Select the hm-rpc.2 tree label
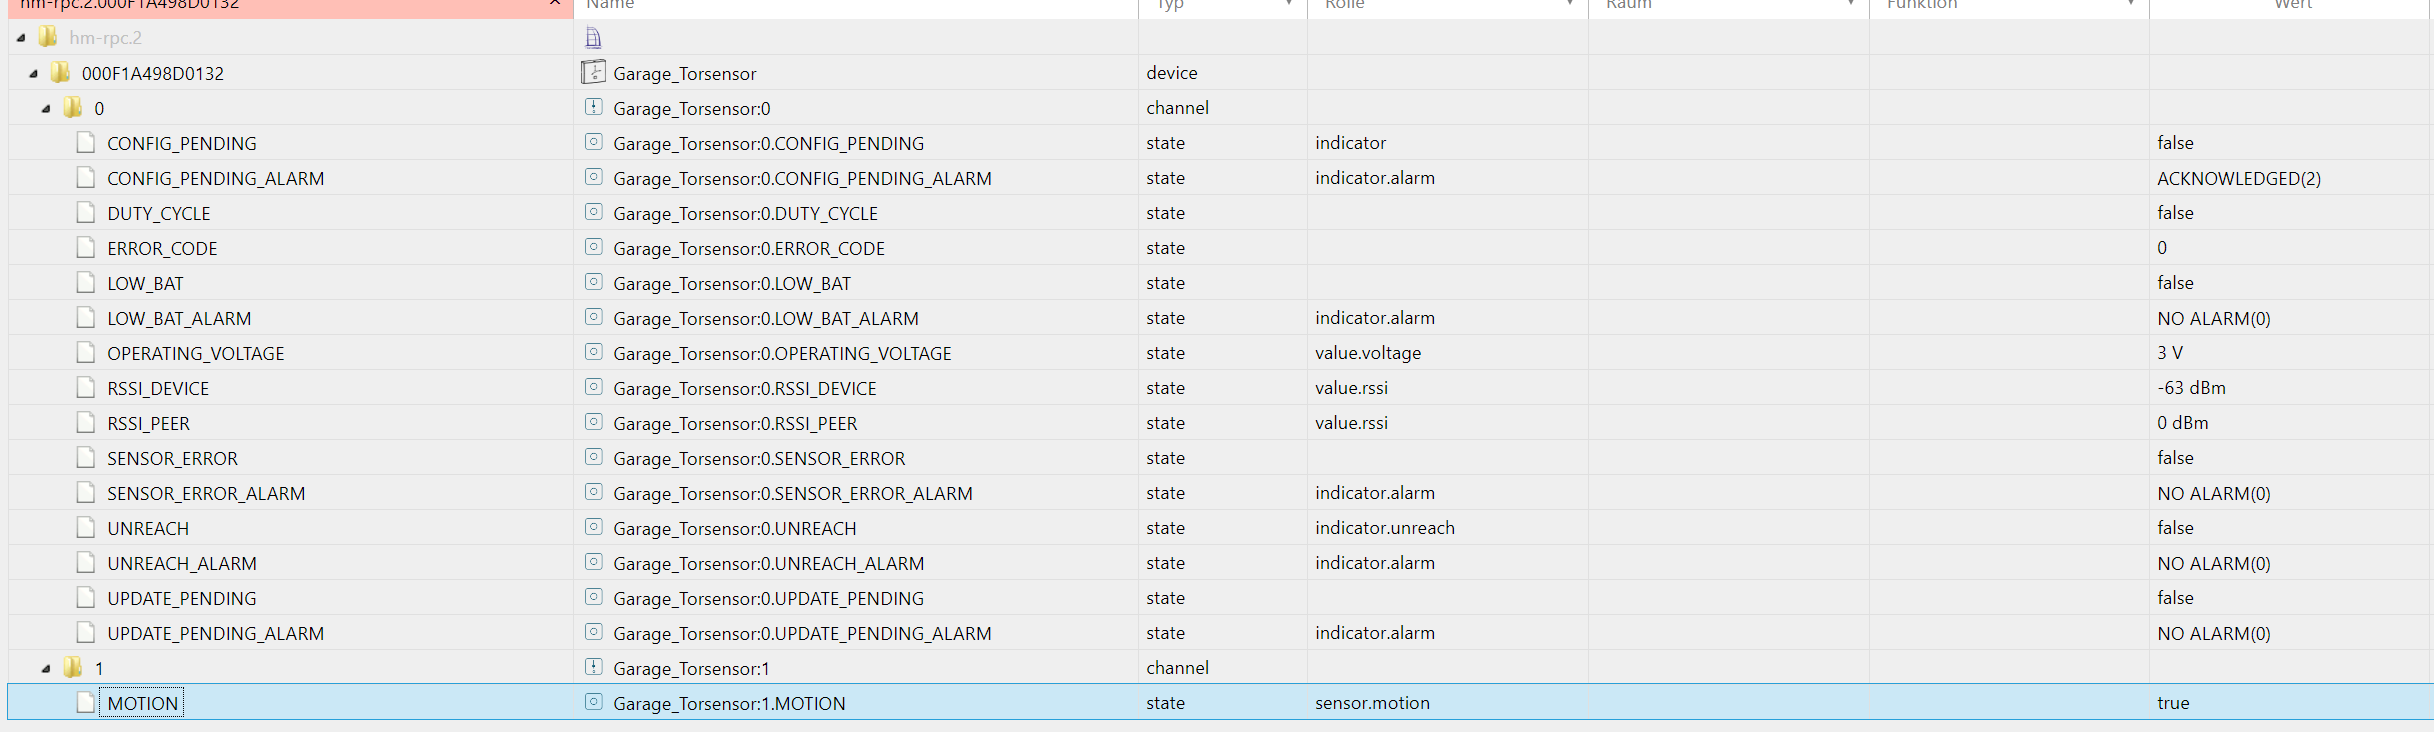The height and width of the screenshot is (732, 2434). tap(106, 38)
